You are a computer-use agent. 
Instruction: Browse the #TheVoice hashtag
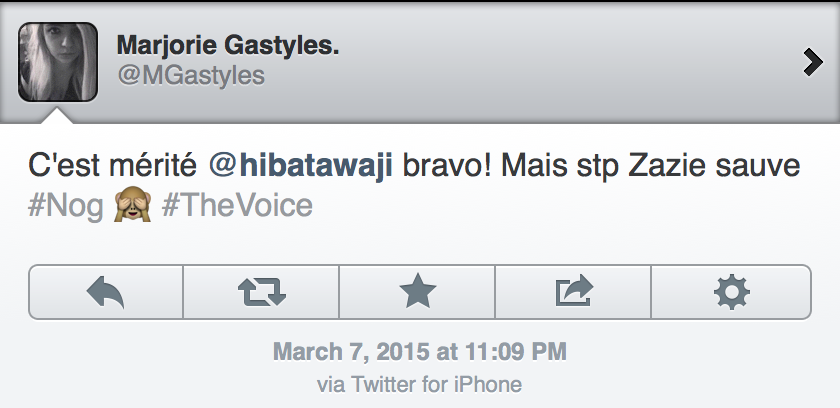coord(236,206)
